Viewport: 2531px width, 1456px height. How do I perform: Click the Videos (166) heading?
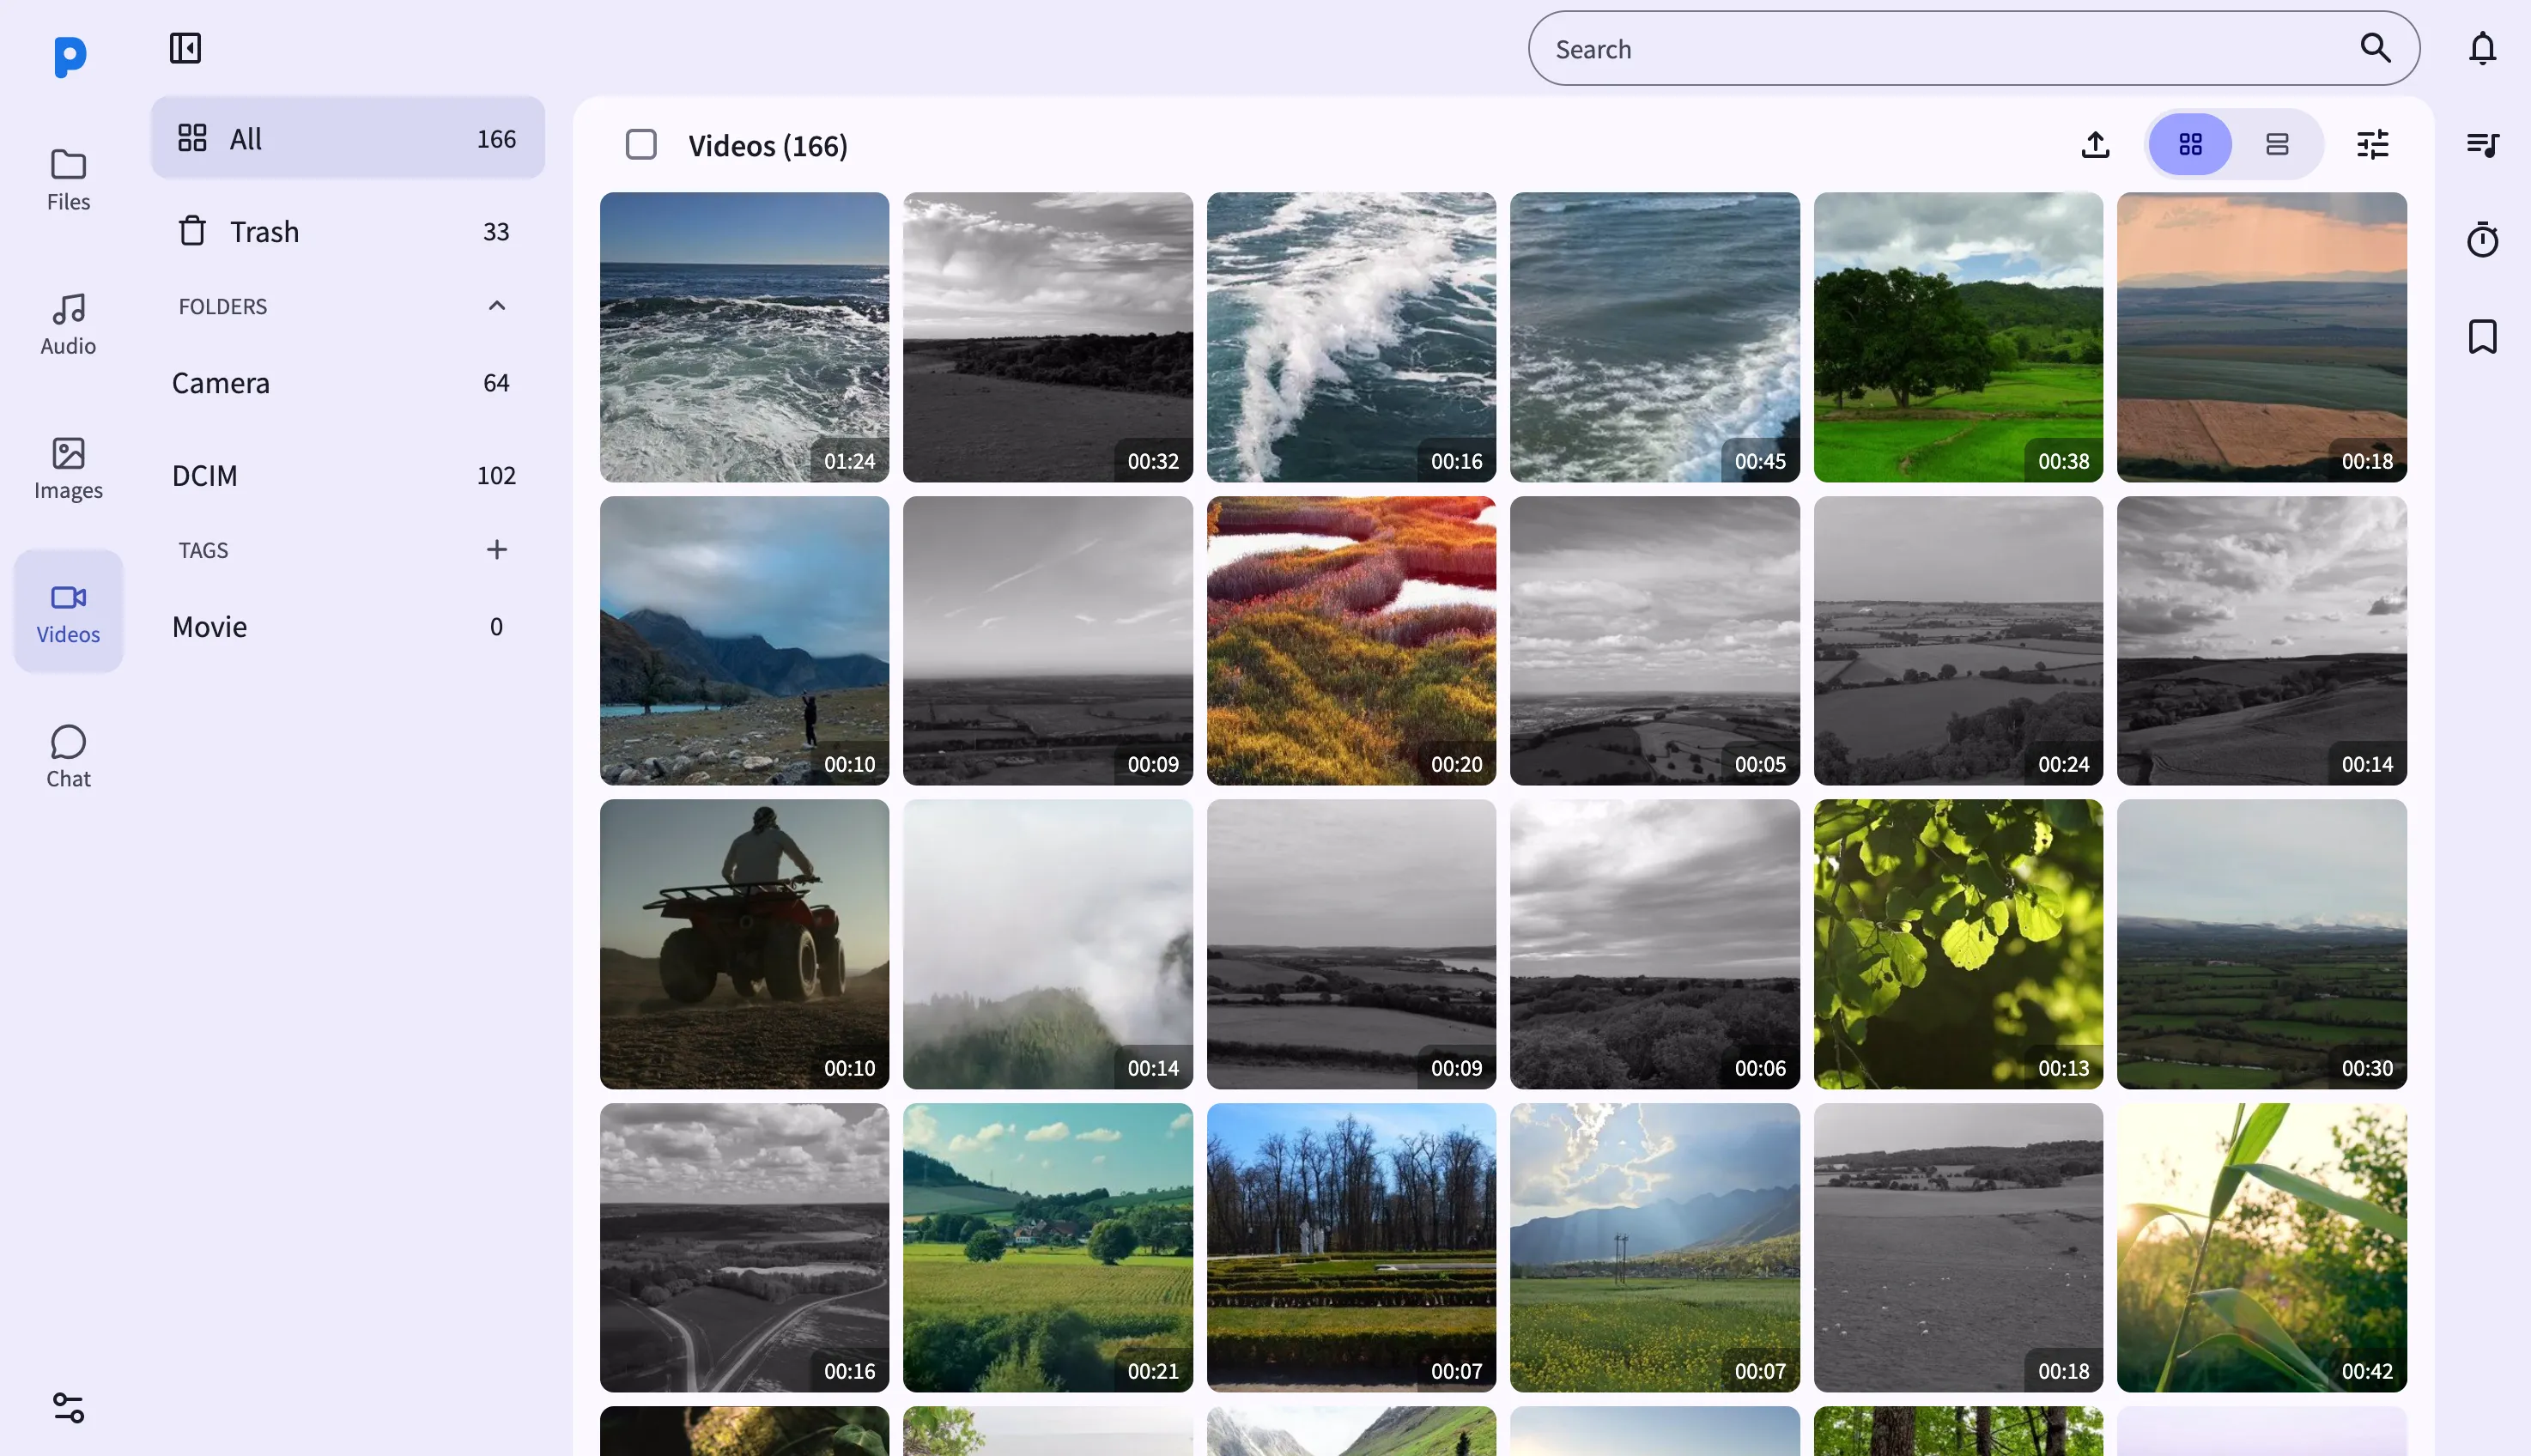(x=768, y=146)
